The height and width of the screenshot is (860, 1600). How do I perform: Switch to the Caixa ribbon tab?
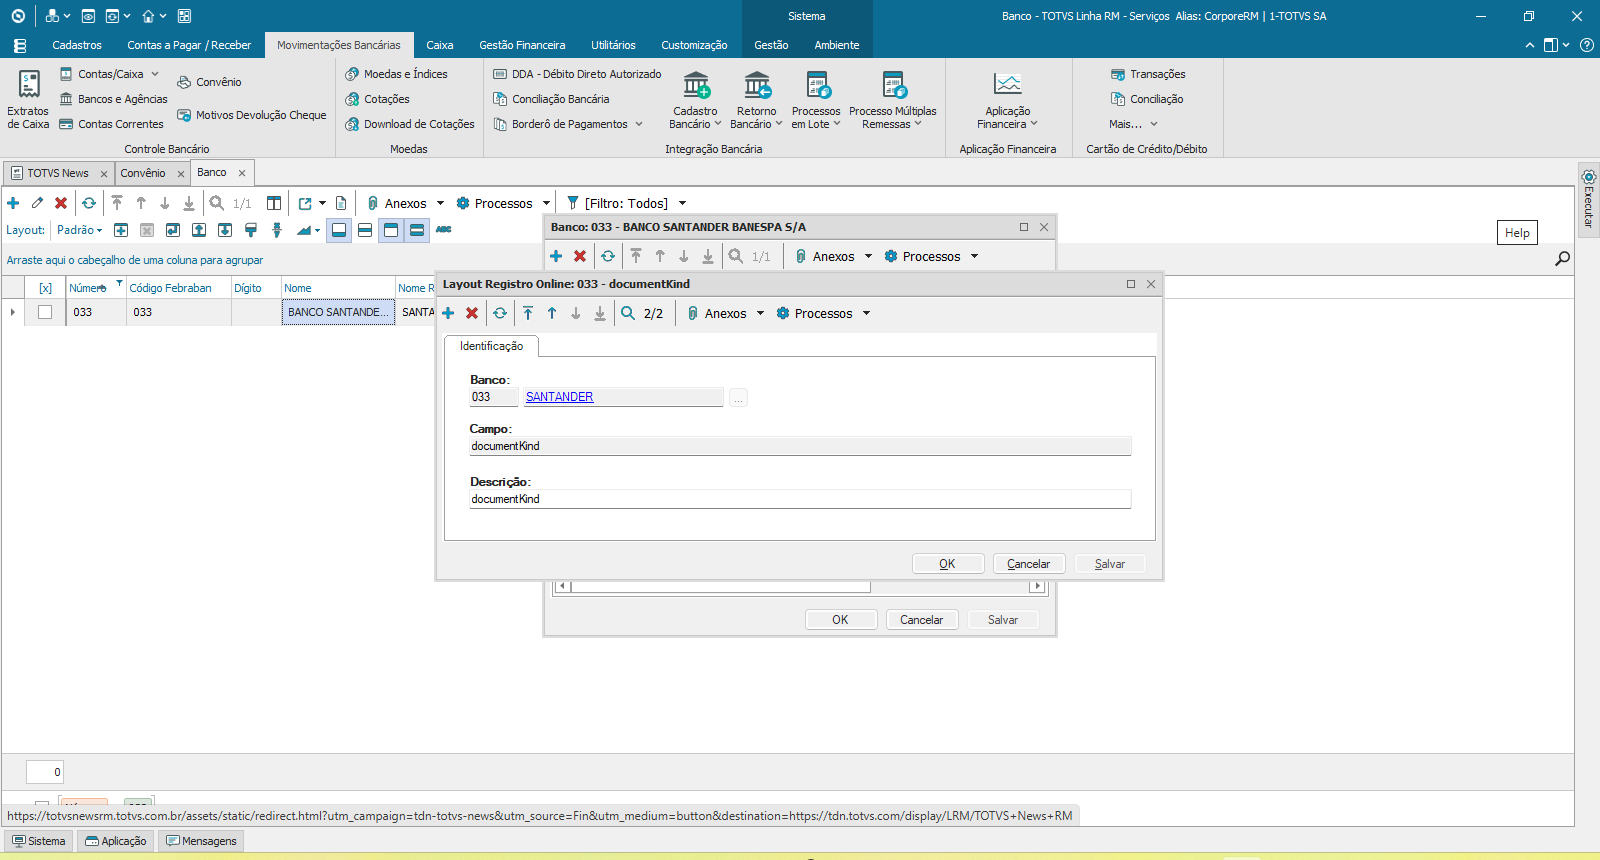coord(440,45)
